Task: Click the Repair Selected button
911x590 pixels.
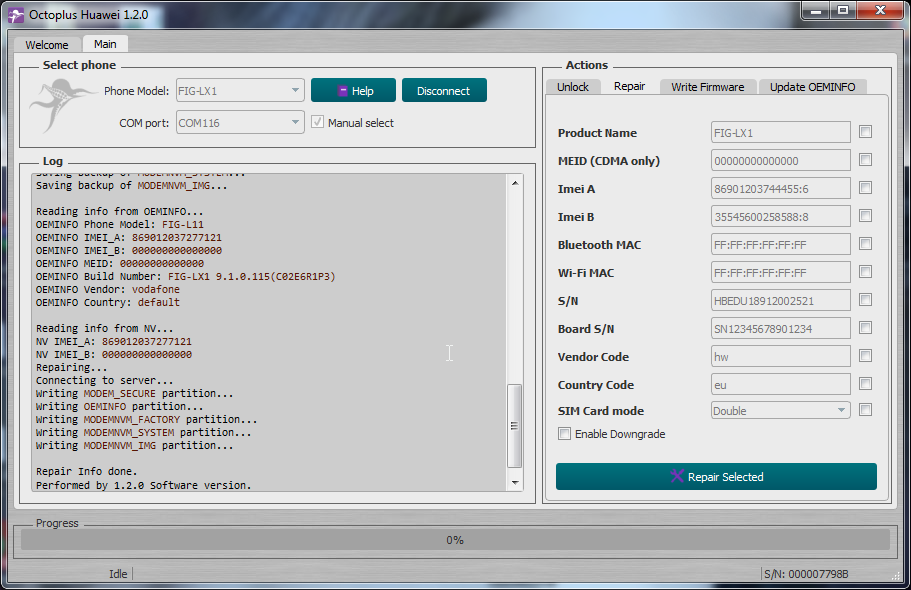Action: click(x=716, y=477)
